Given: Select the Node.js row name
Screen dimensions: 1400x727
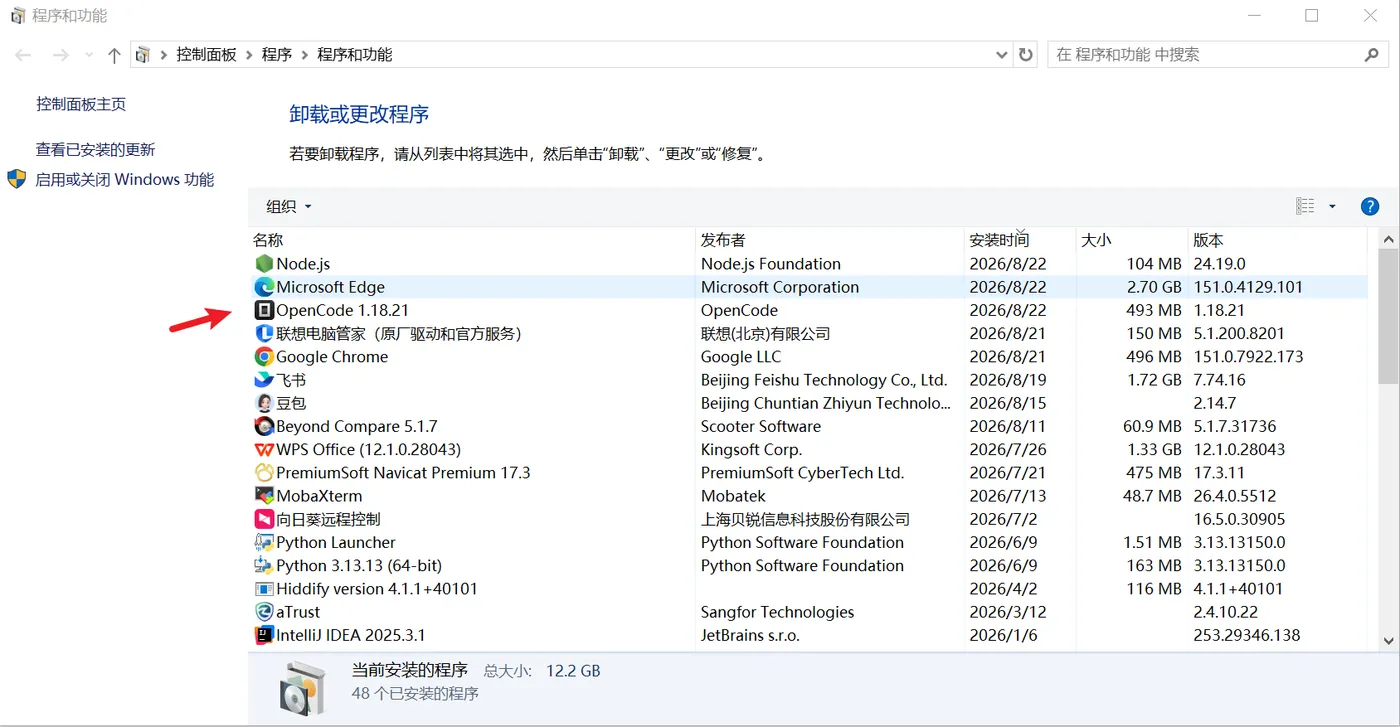Looking at the screenshot, I should click(303, 264).
